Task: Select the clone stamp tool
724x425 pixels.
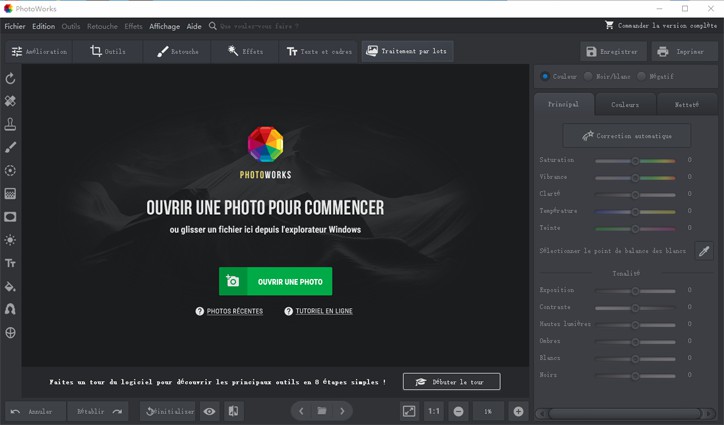Action: click(x=10, y=124)
